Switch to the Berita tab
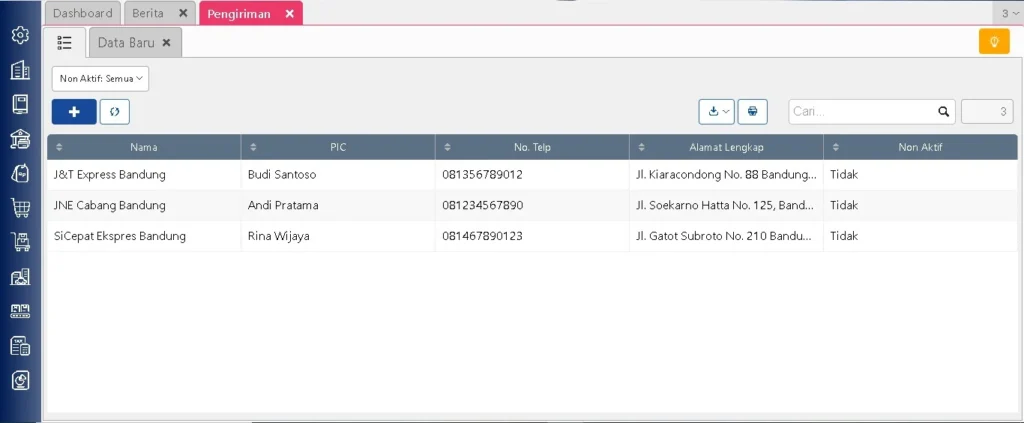The height and width of the screenshot is (423, 1024). [x=148, y=13]
